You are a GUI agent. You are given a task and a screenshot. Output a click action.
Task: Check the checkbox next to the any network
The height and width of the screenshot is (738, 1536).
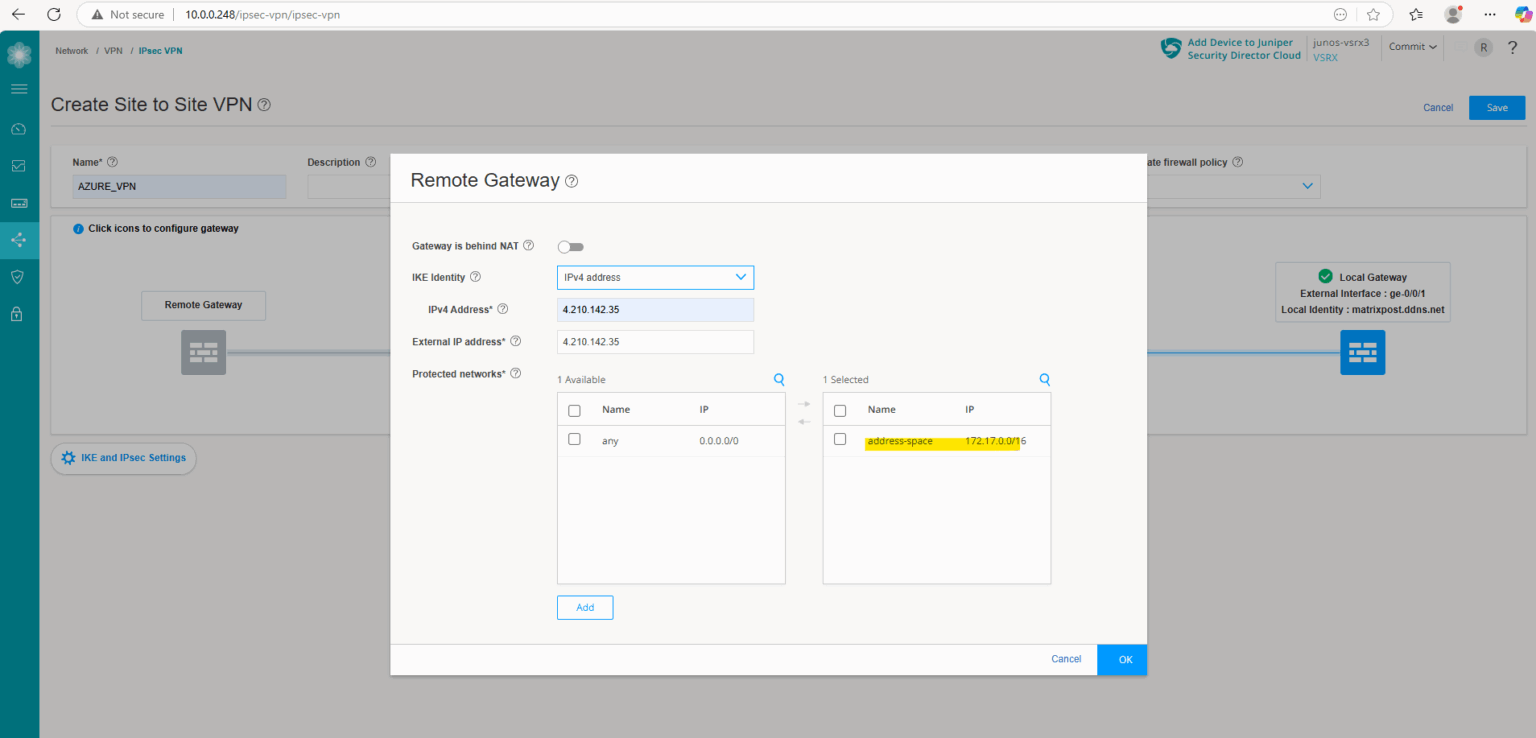pos(574,439)
